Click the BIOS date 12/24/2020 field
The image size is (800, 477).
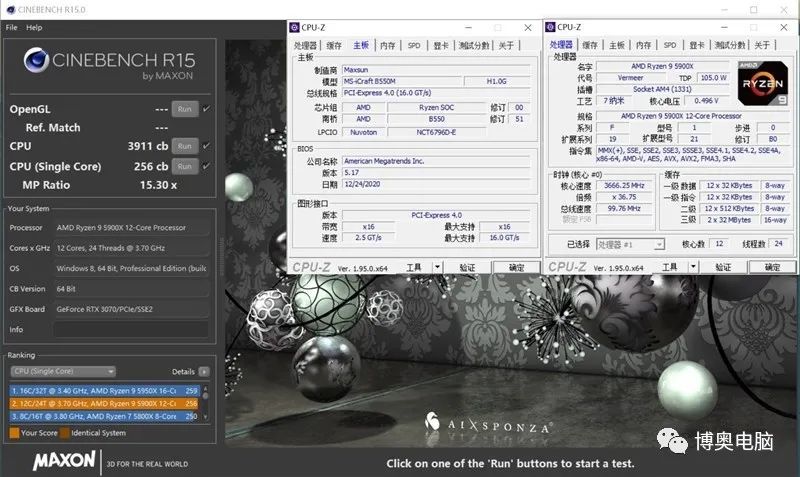(436, 184)
